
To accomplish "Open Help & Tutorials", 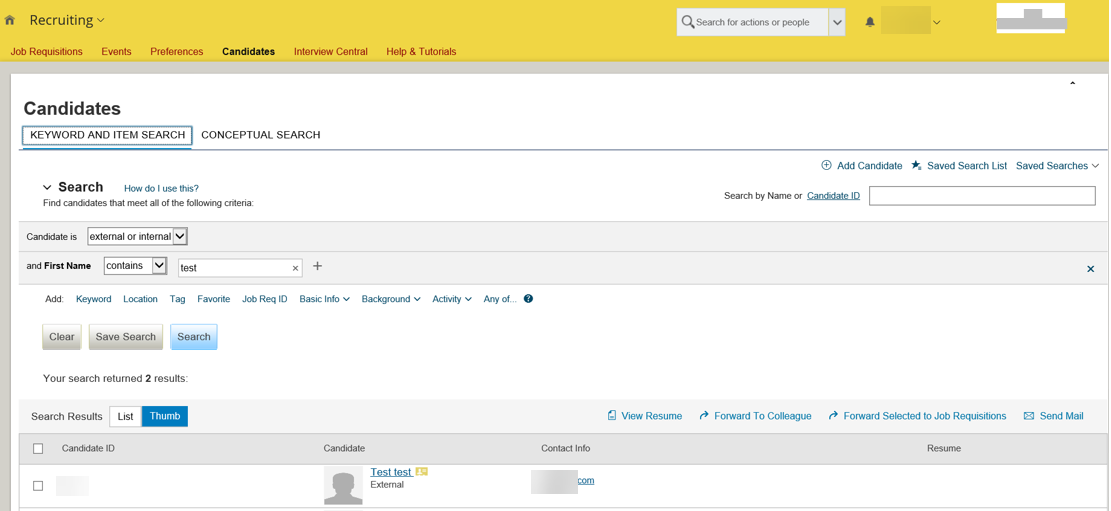I will pyautogui.click(x=421, y=52).
